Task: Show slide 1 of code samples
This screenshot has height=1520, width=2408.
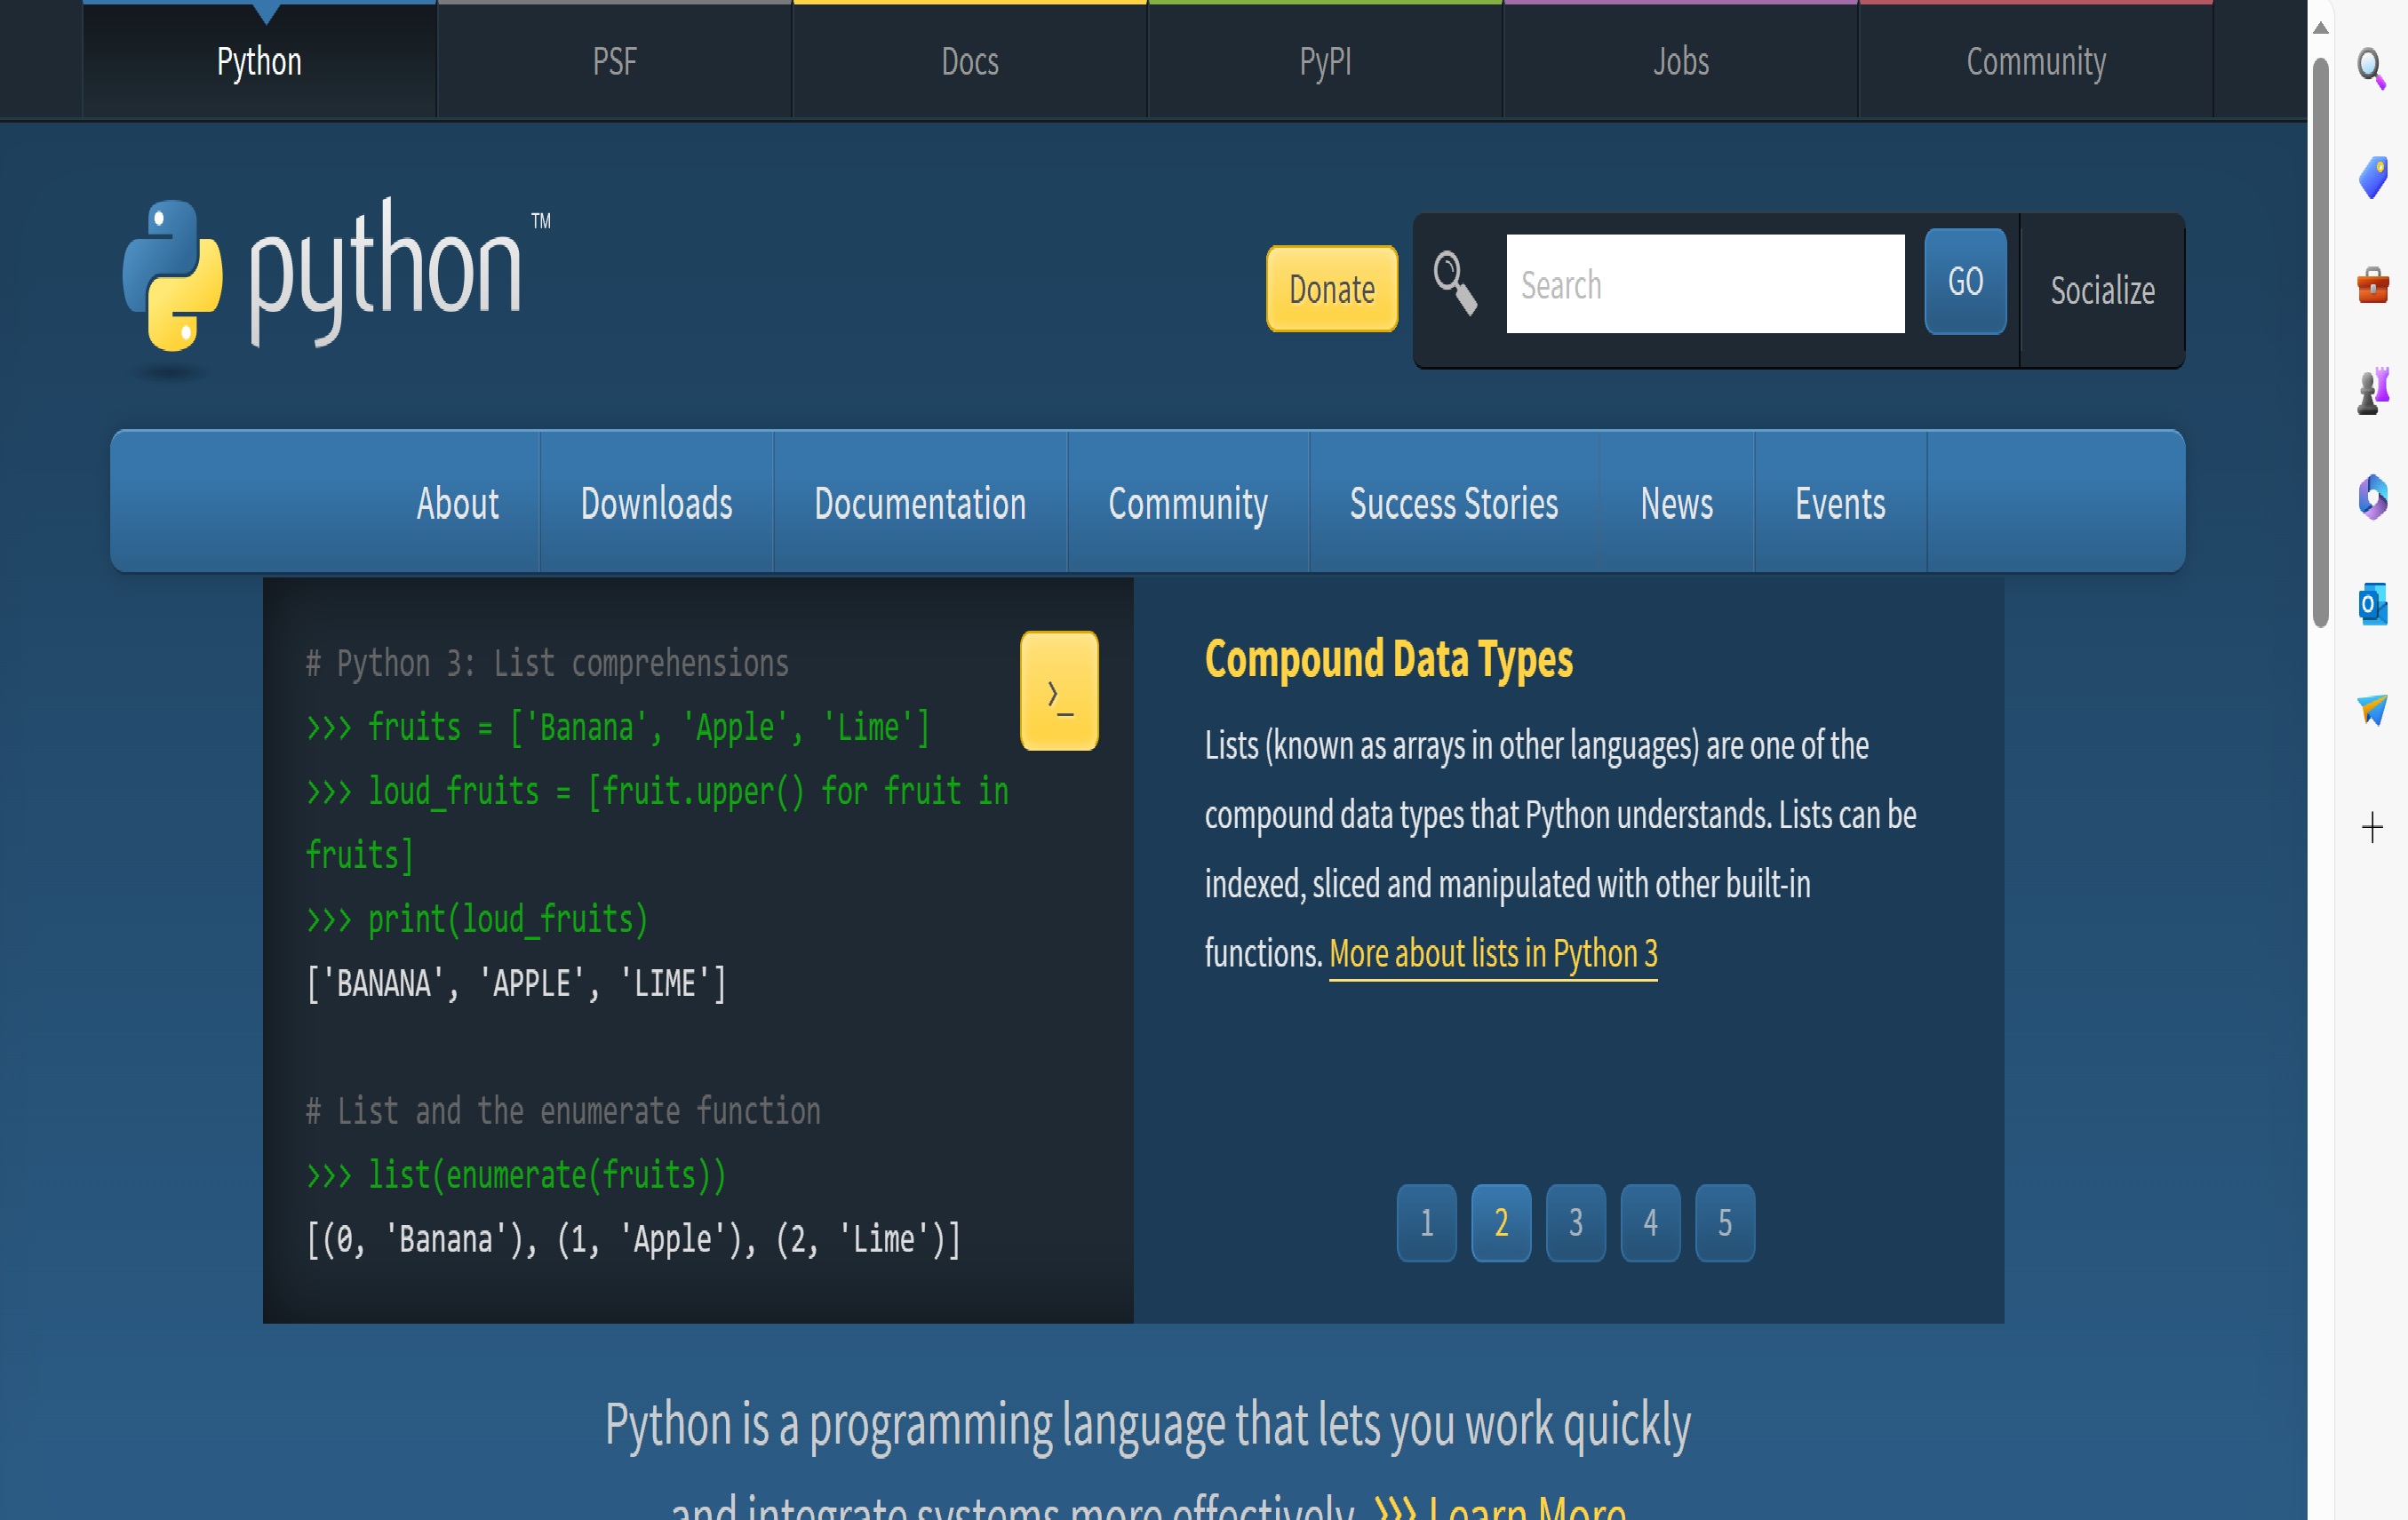Action: pyautogui.click(x=1426, y=1222)
